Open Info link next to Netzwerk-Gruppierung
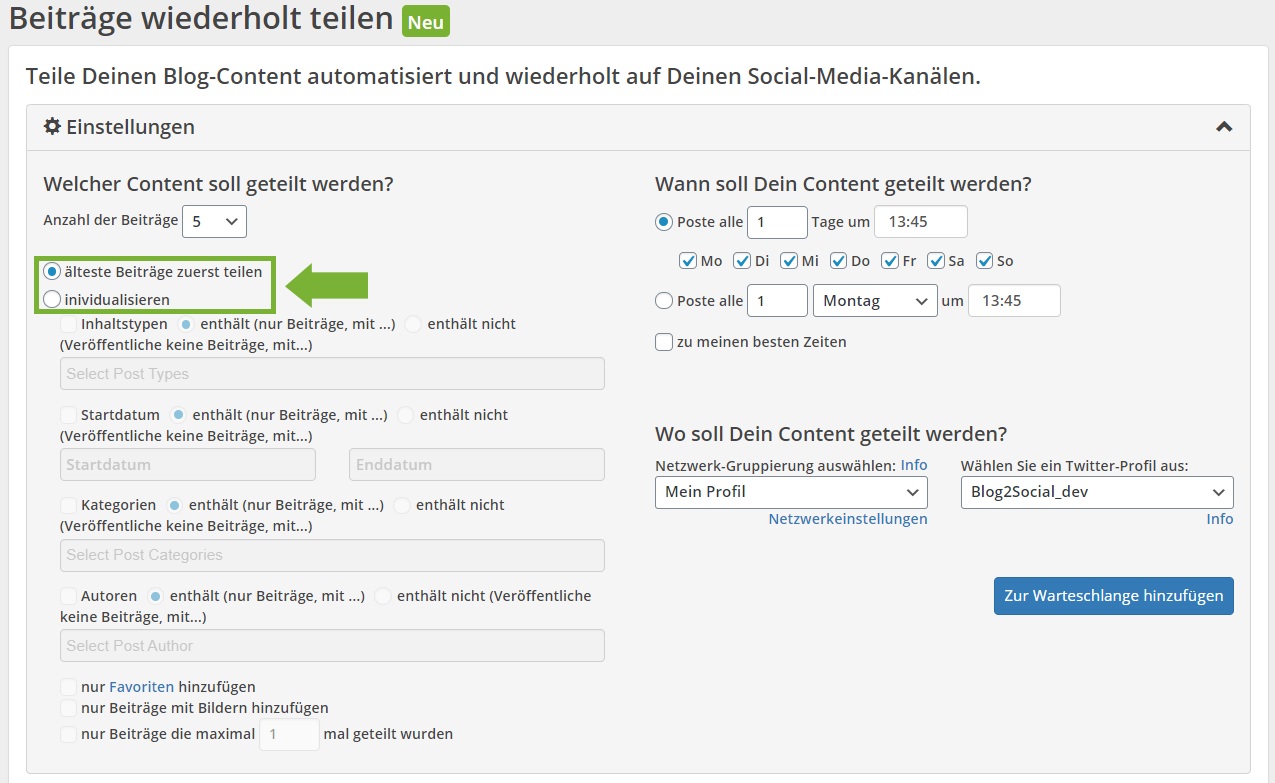Screen dimensions: 1275x783 tap(914, 465)
